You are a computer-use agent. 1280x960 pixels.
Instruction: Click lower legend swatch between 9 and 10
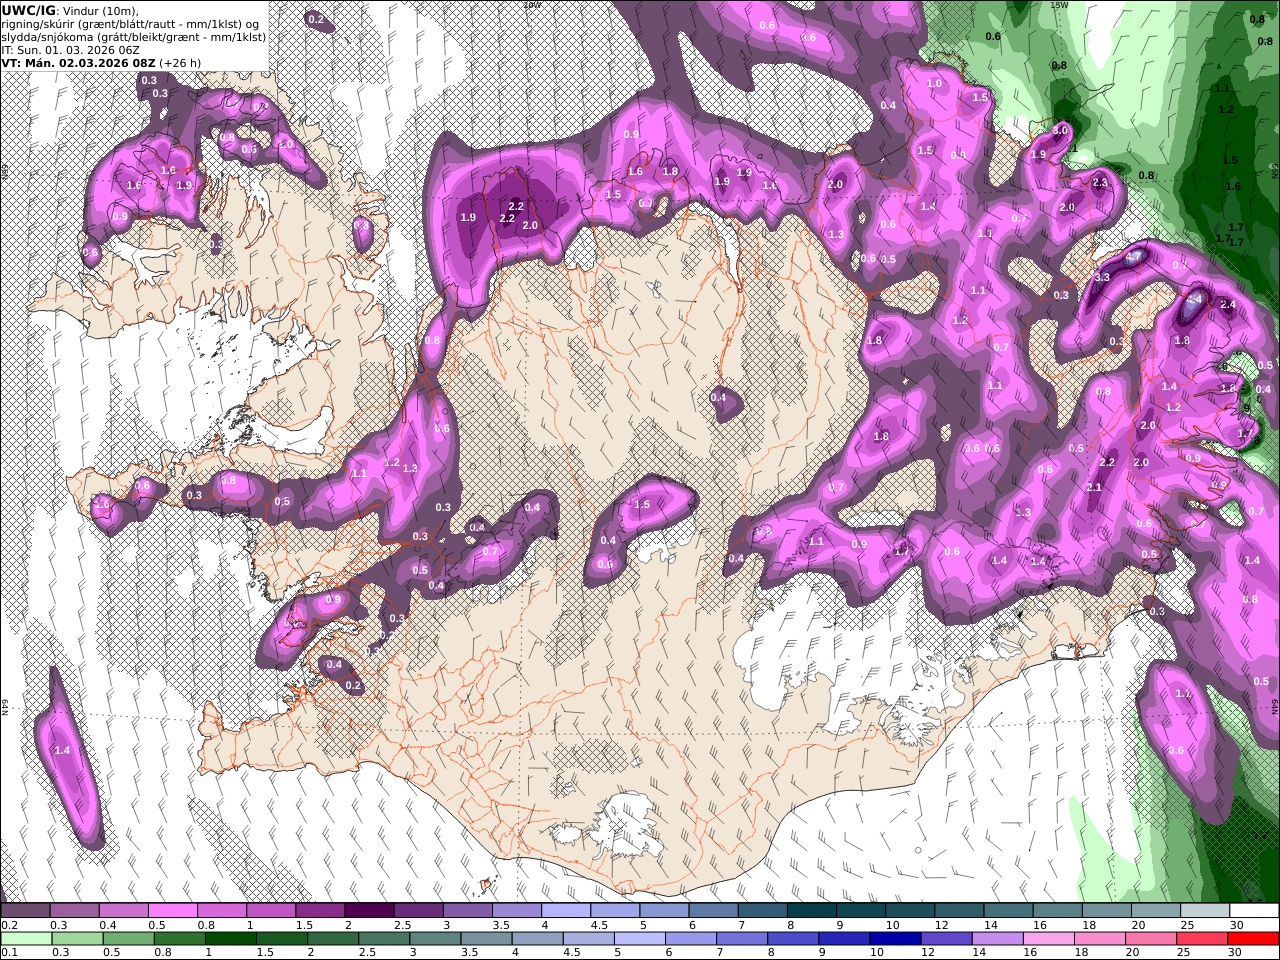click(x=845, y=938)
